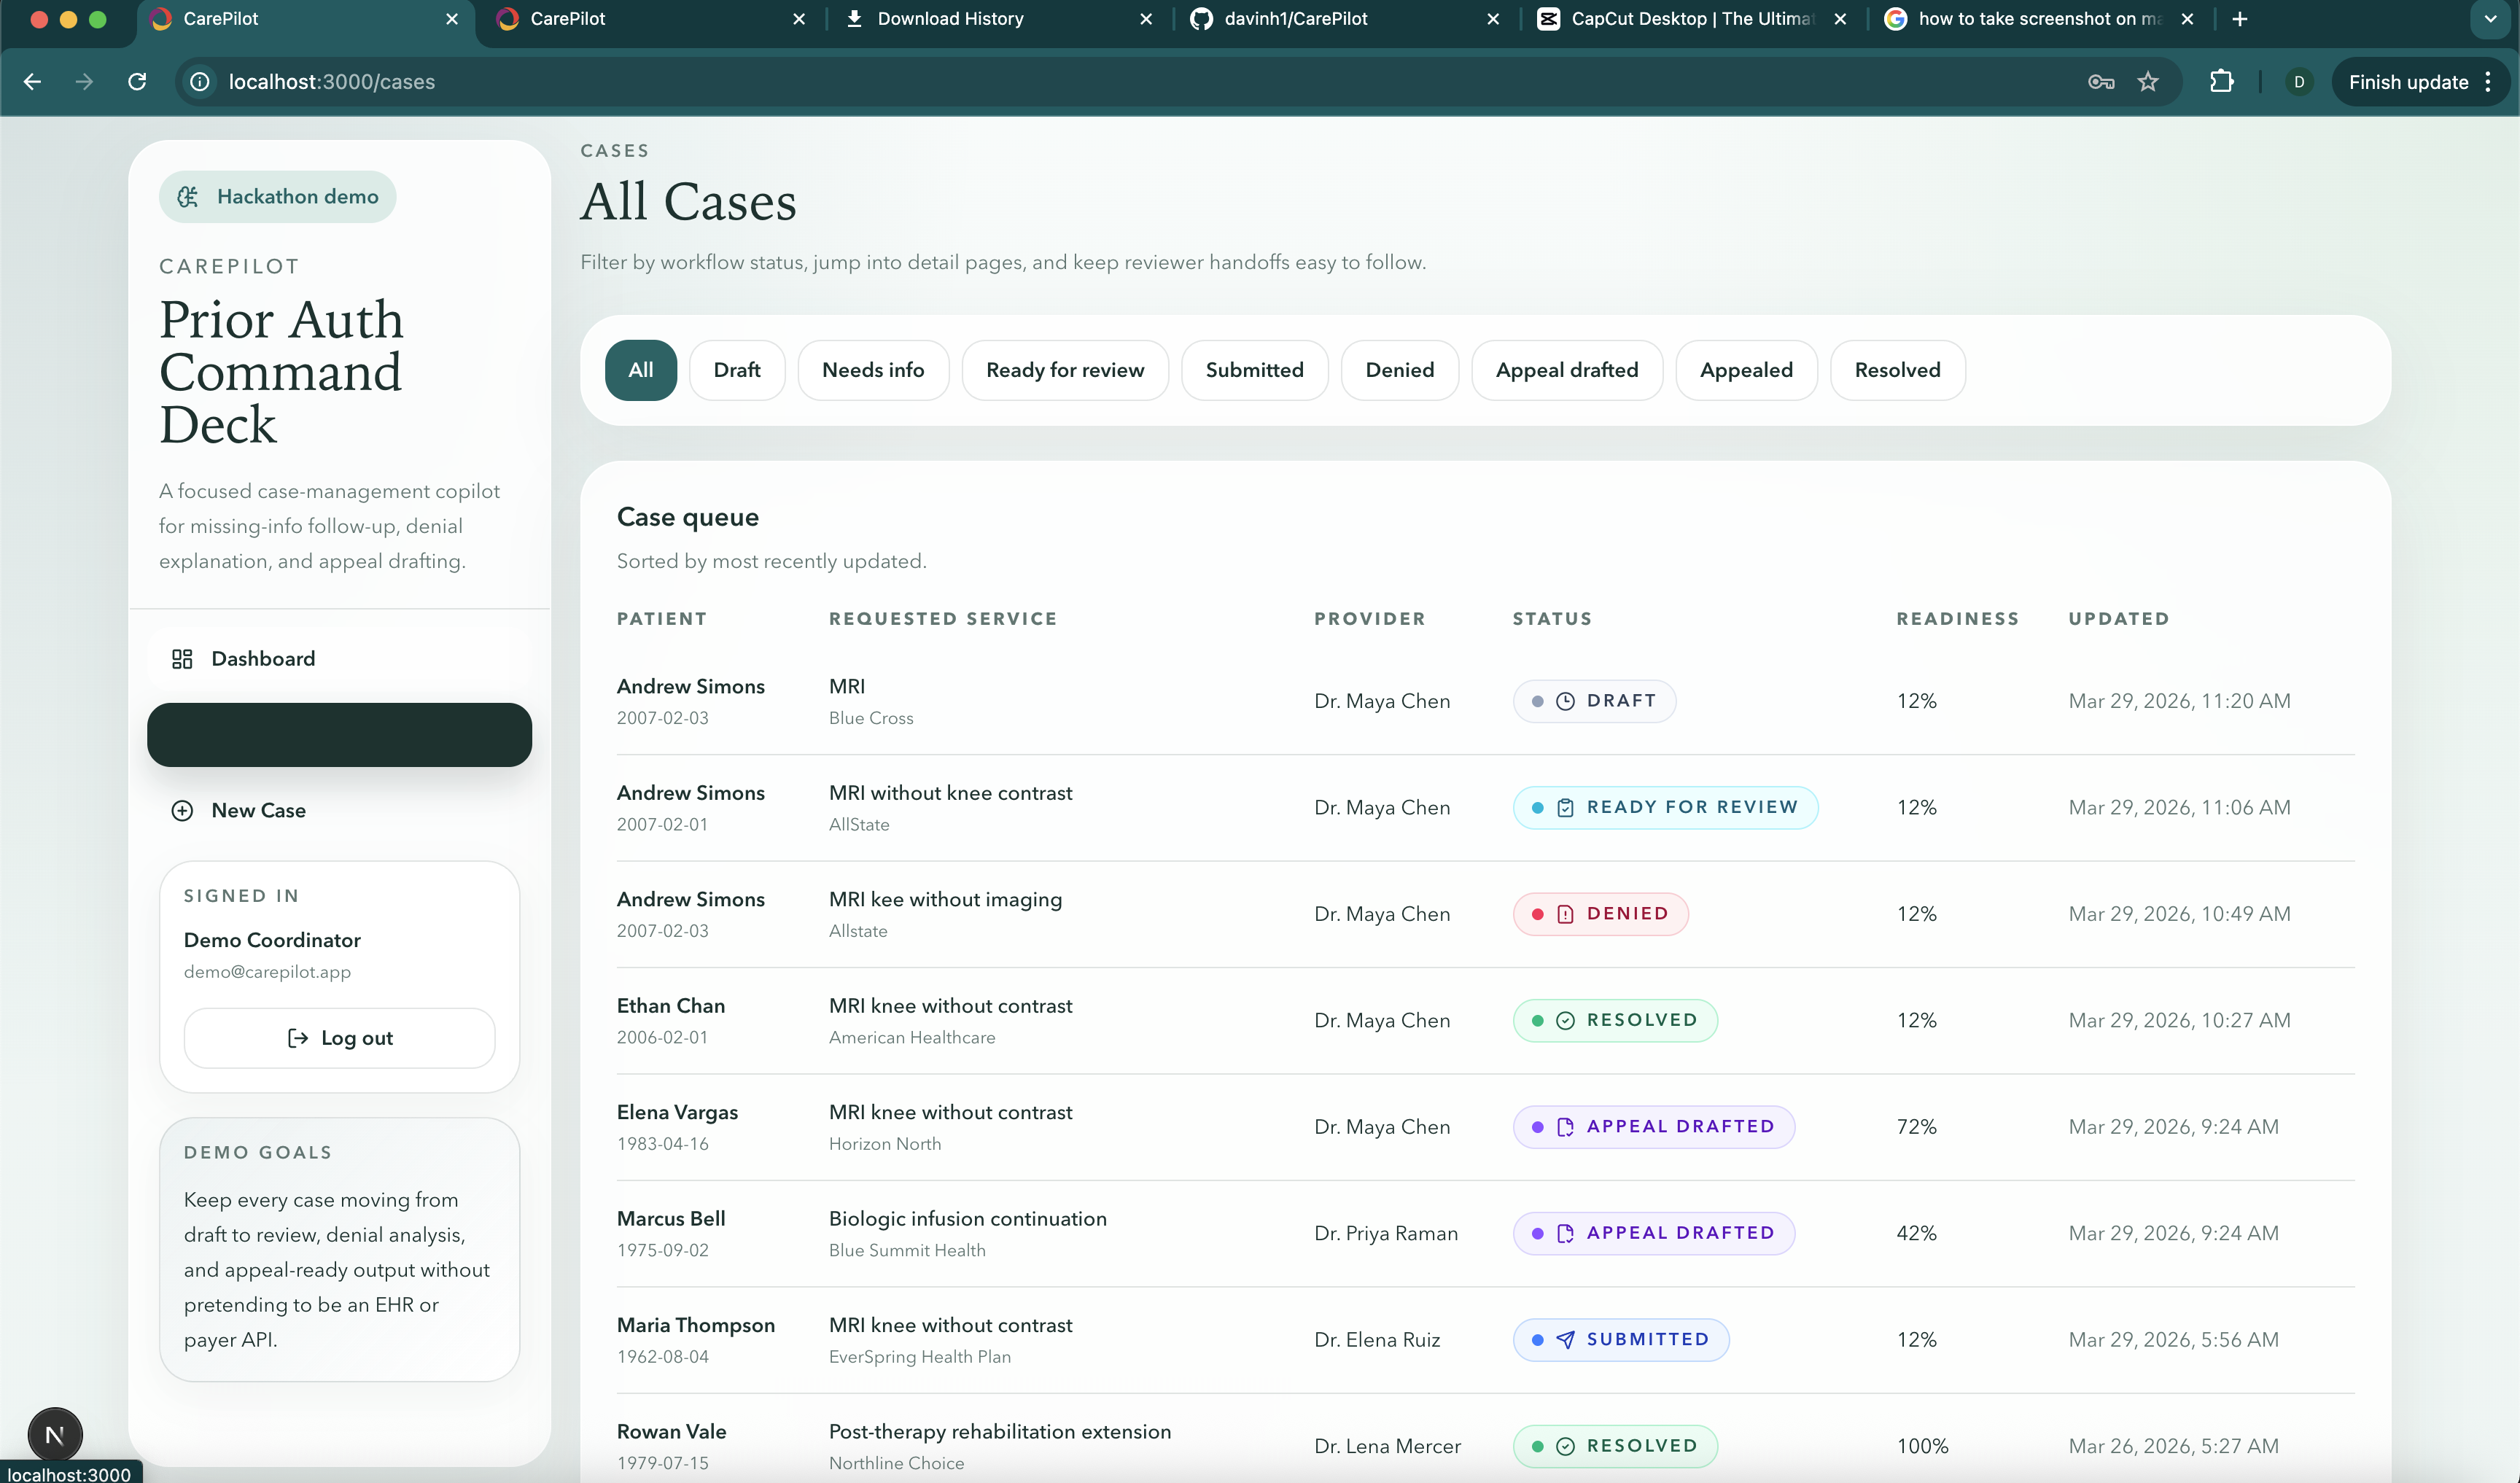The image size is (2520, 1483).
Task: Switch to the Download History tab
Action: click(950, 19)
